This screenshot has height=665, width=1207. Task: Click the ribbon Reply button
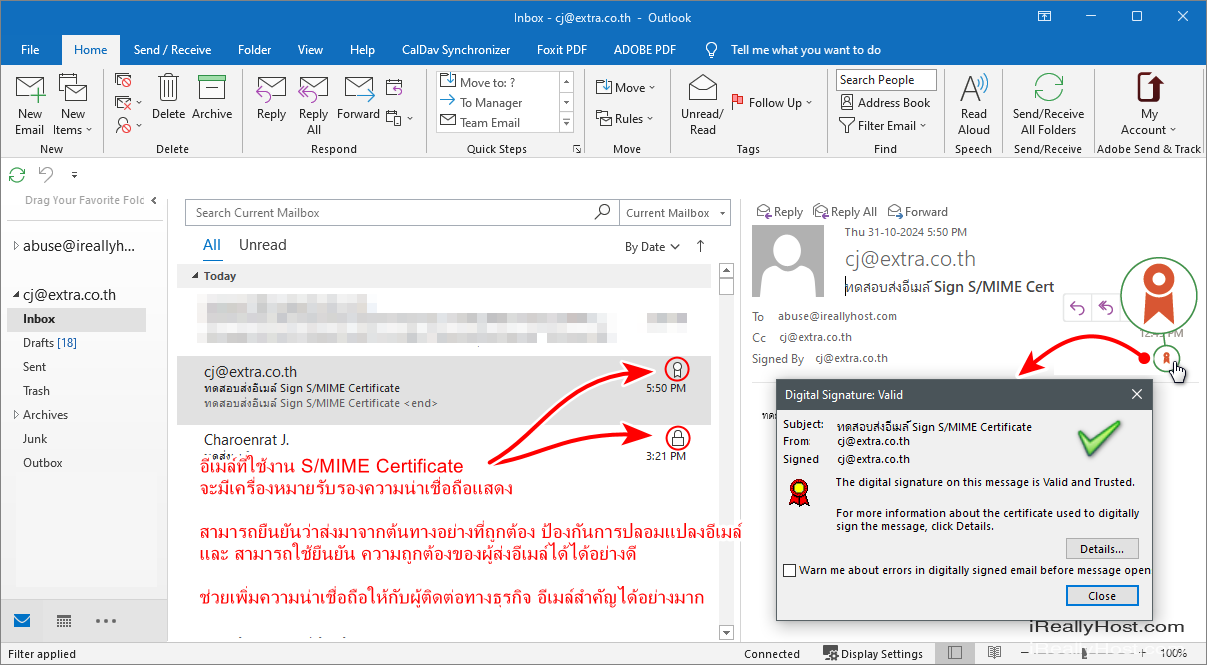pos(271,98)
